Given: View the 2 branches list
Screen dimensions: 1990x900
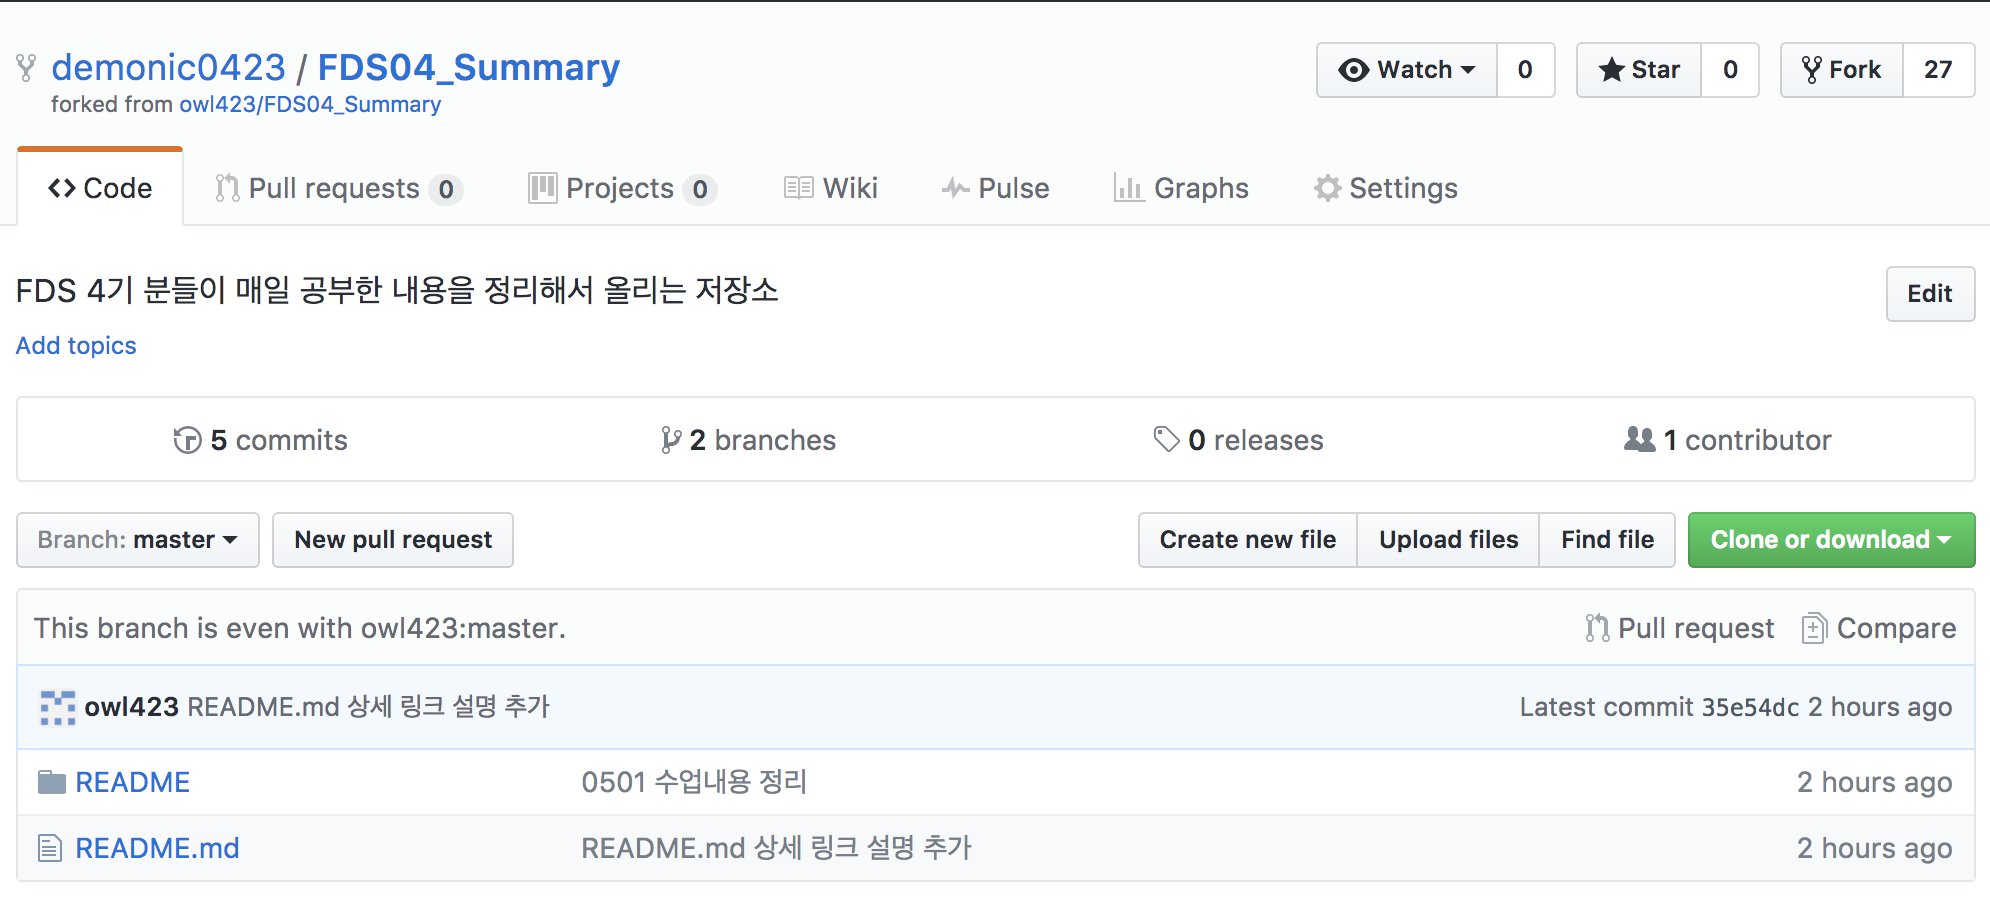Looking at the screenshot, I should 749,440.
